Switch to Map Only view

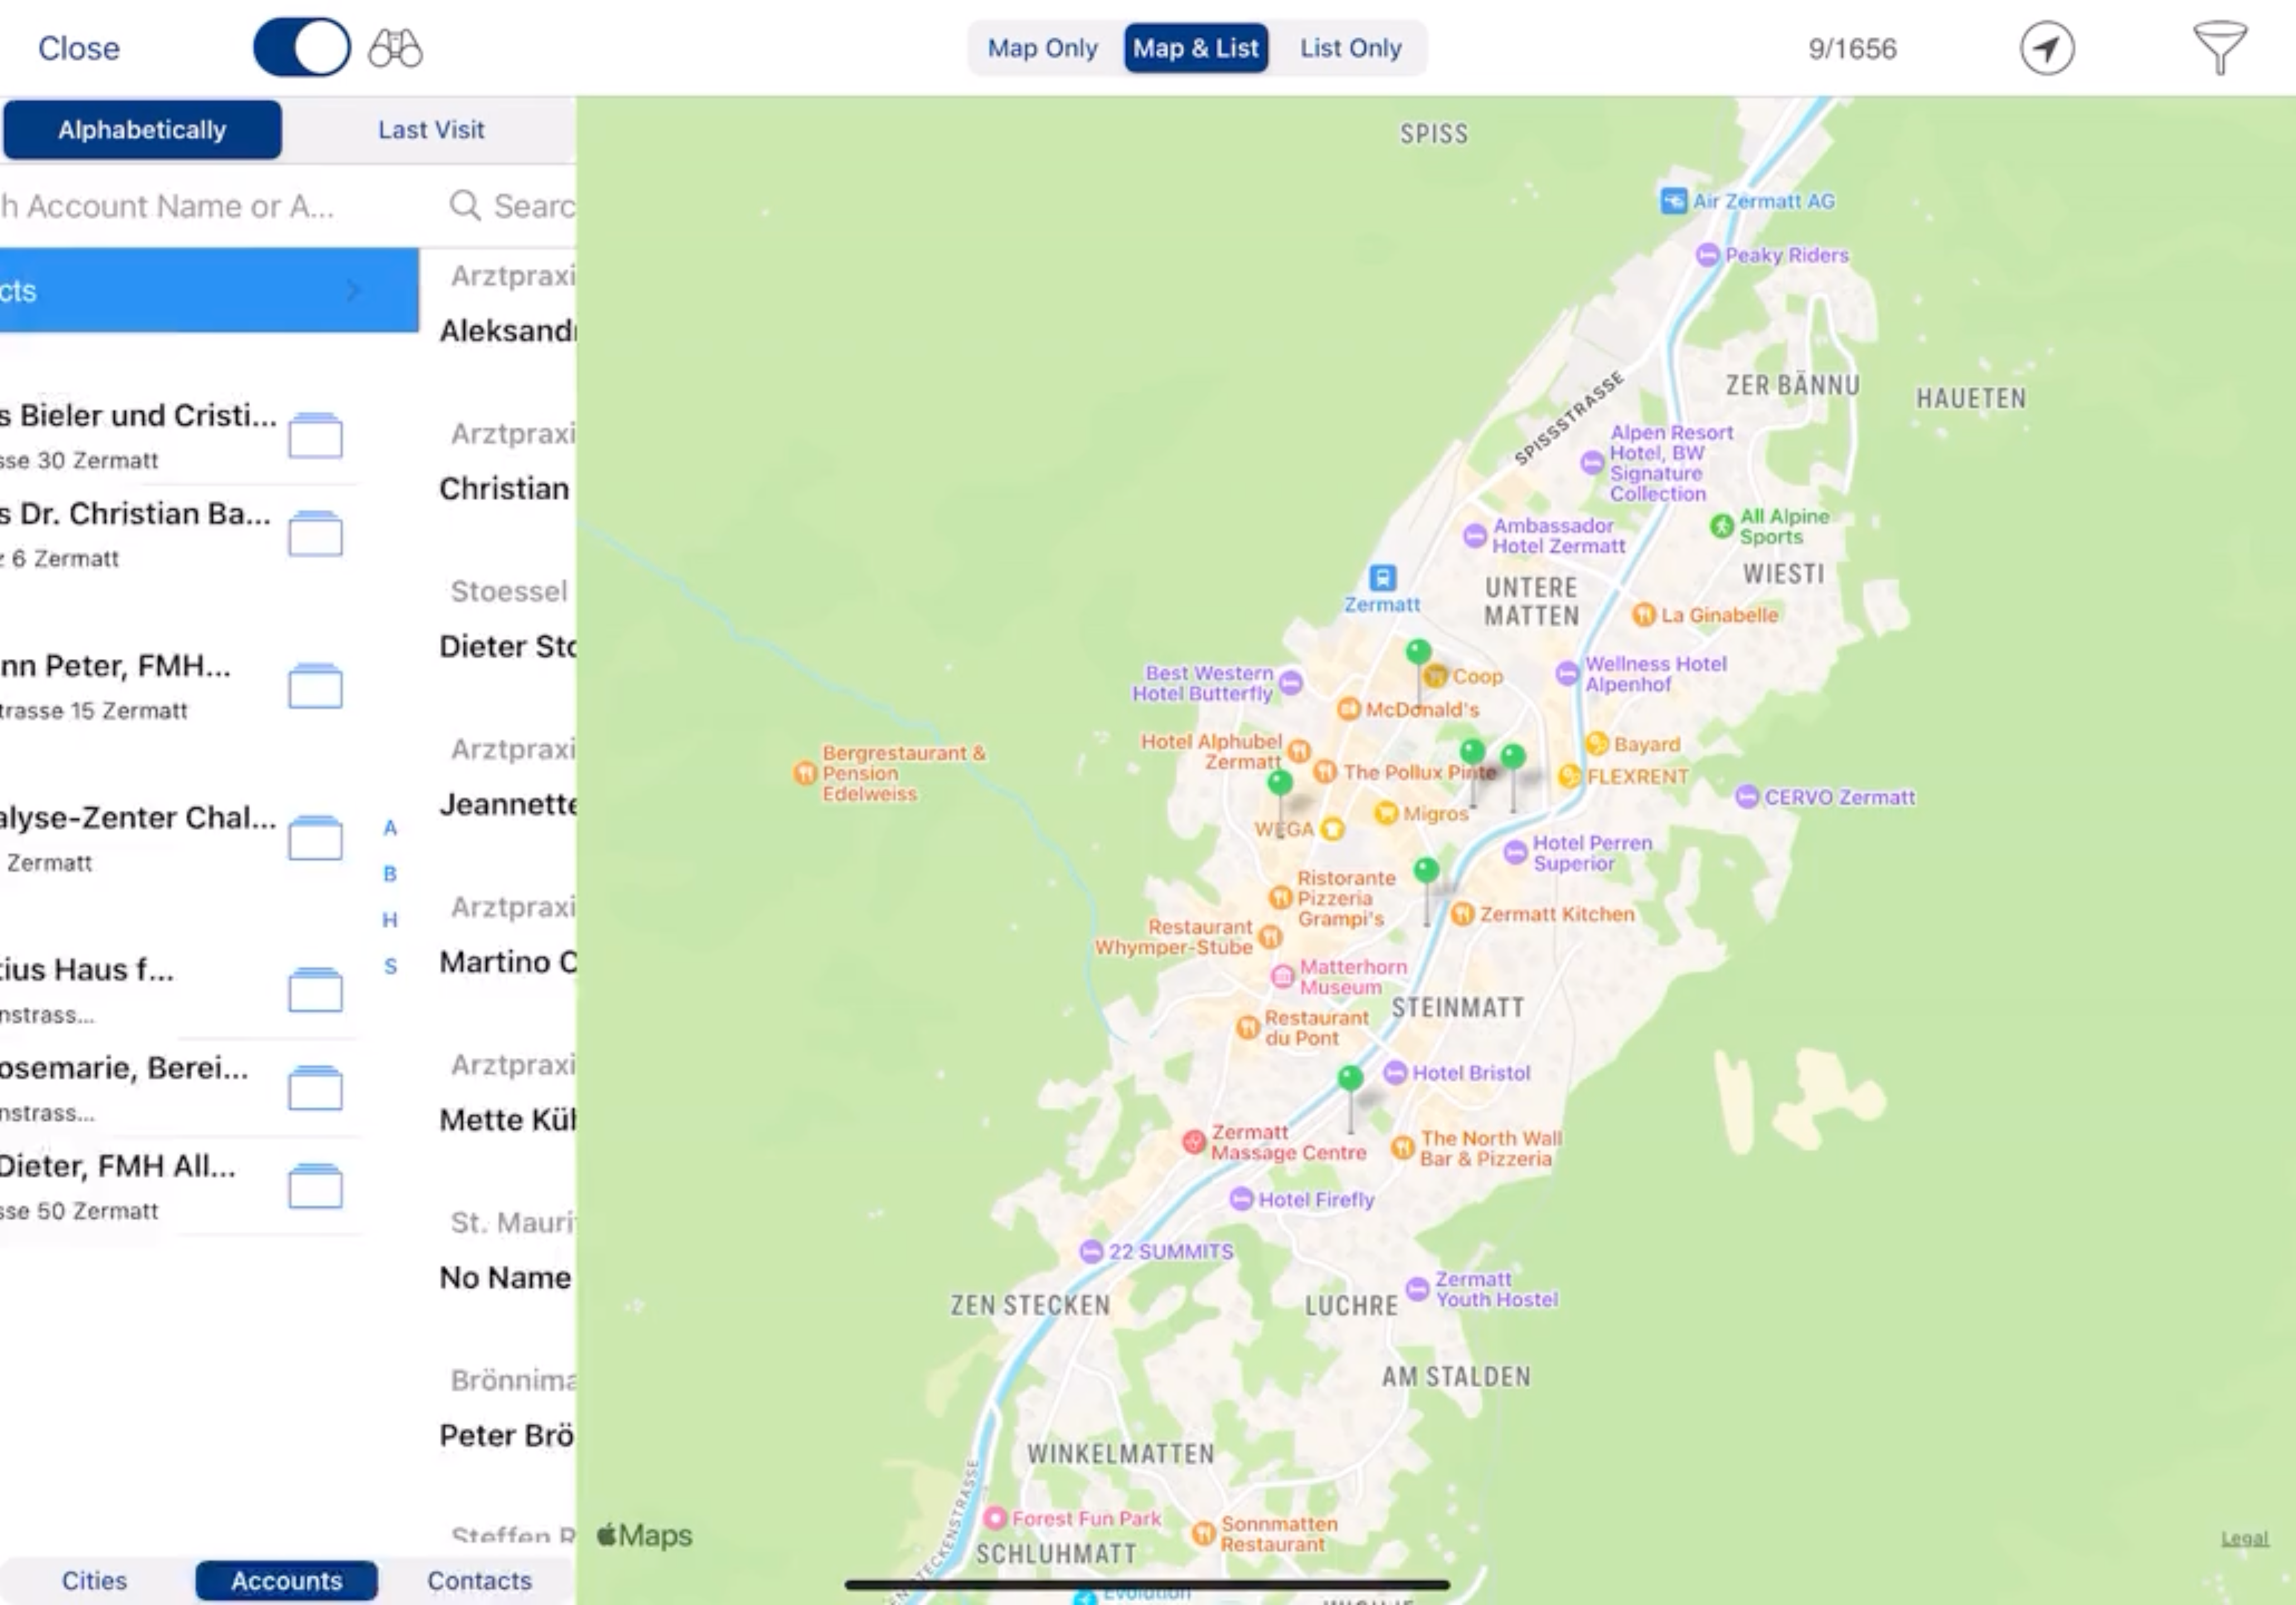coord(1042,48)
